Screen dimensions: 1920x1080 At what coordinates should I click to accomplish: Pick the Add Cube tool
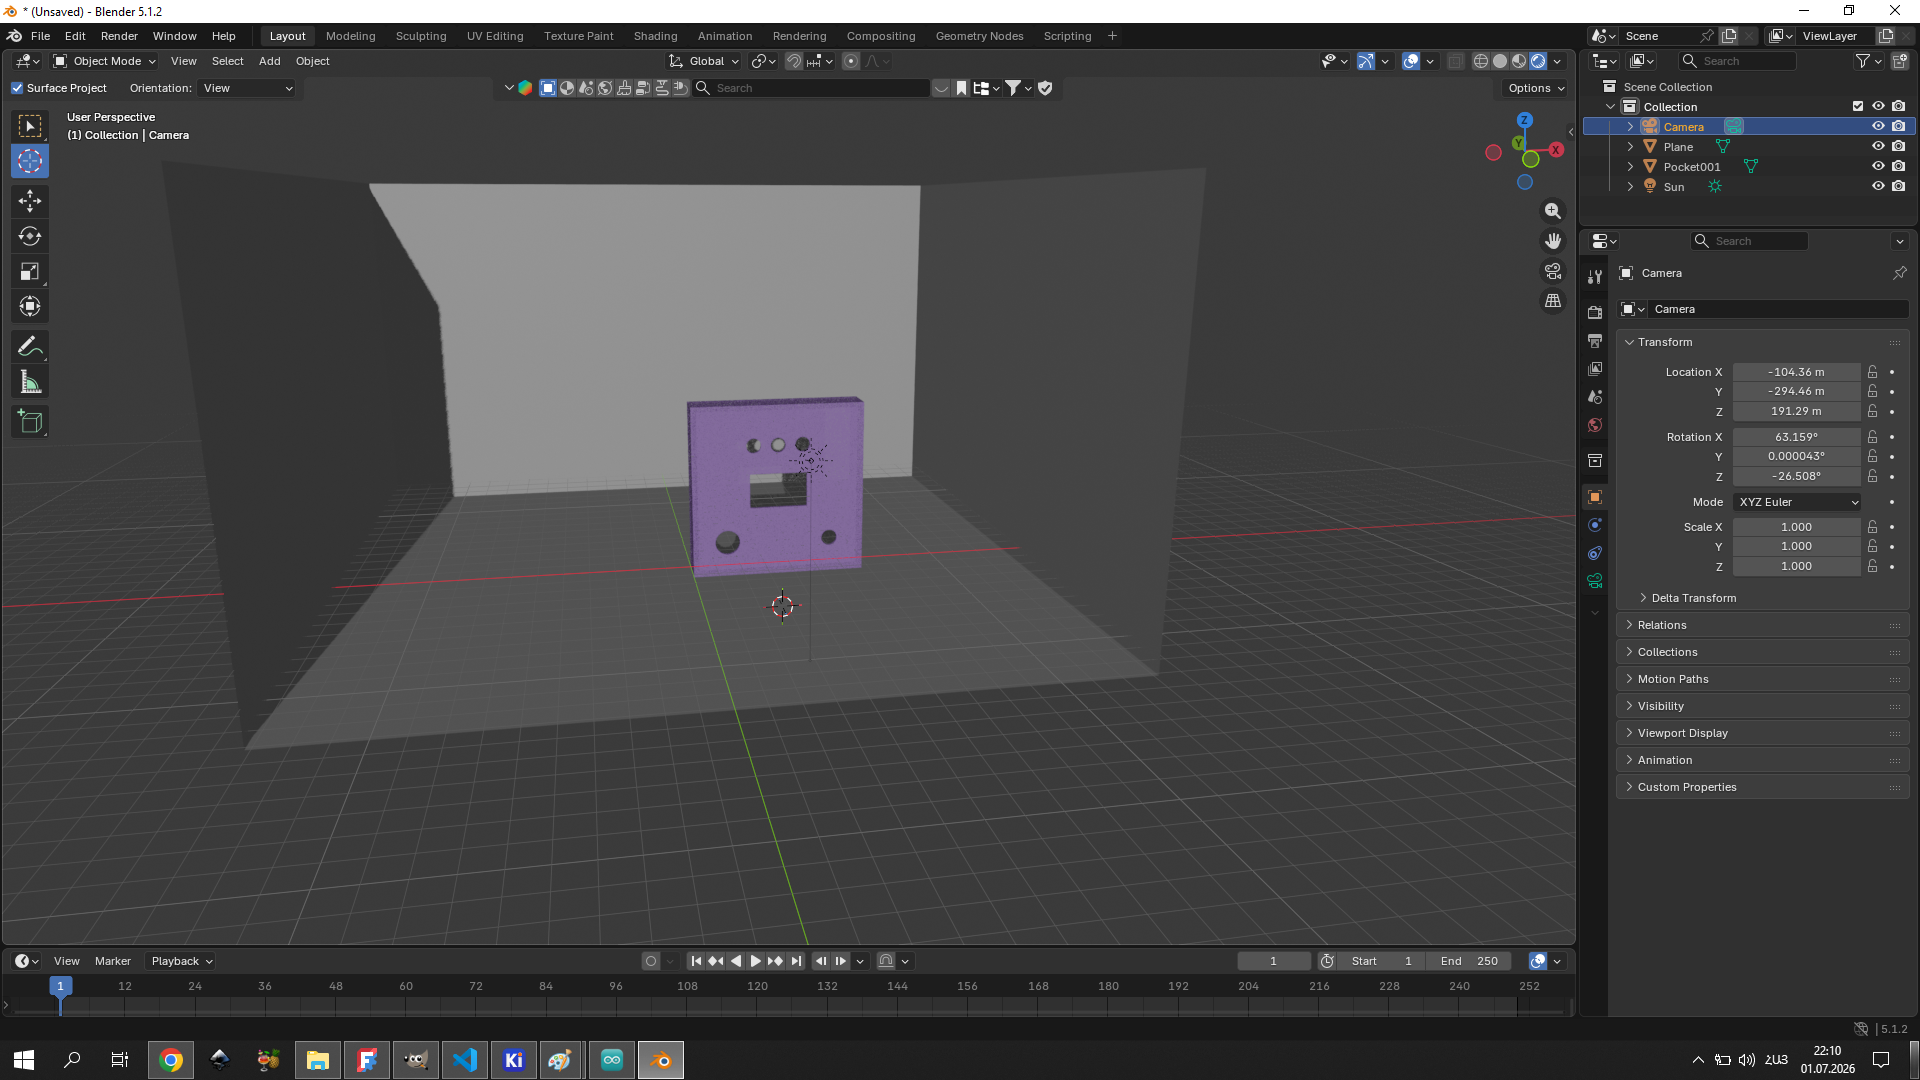click(x=30, y=422)
